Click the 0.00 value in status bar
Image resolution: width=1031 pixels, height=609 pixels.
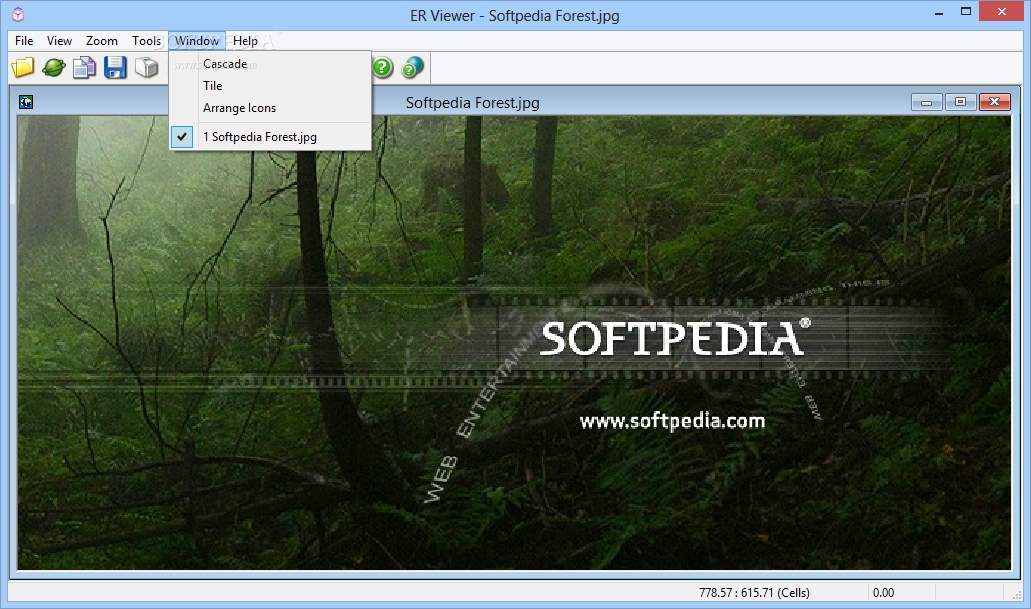click(x=883, y=593)
